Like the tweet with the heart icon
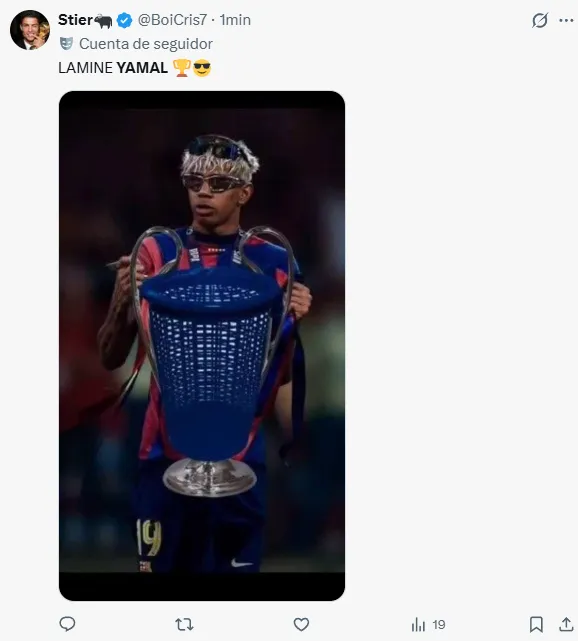 pyautogui.click(x=301, y=624)
